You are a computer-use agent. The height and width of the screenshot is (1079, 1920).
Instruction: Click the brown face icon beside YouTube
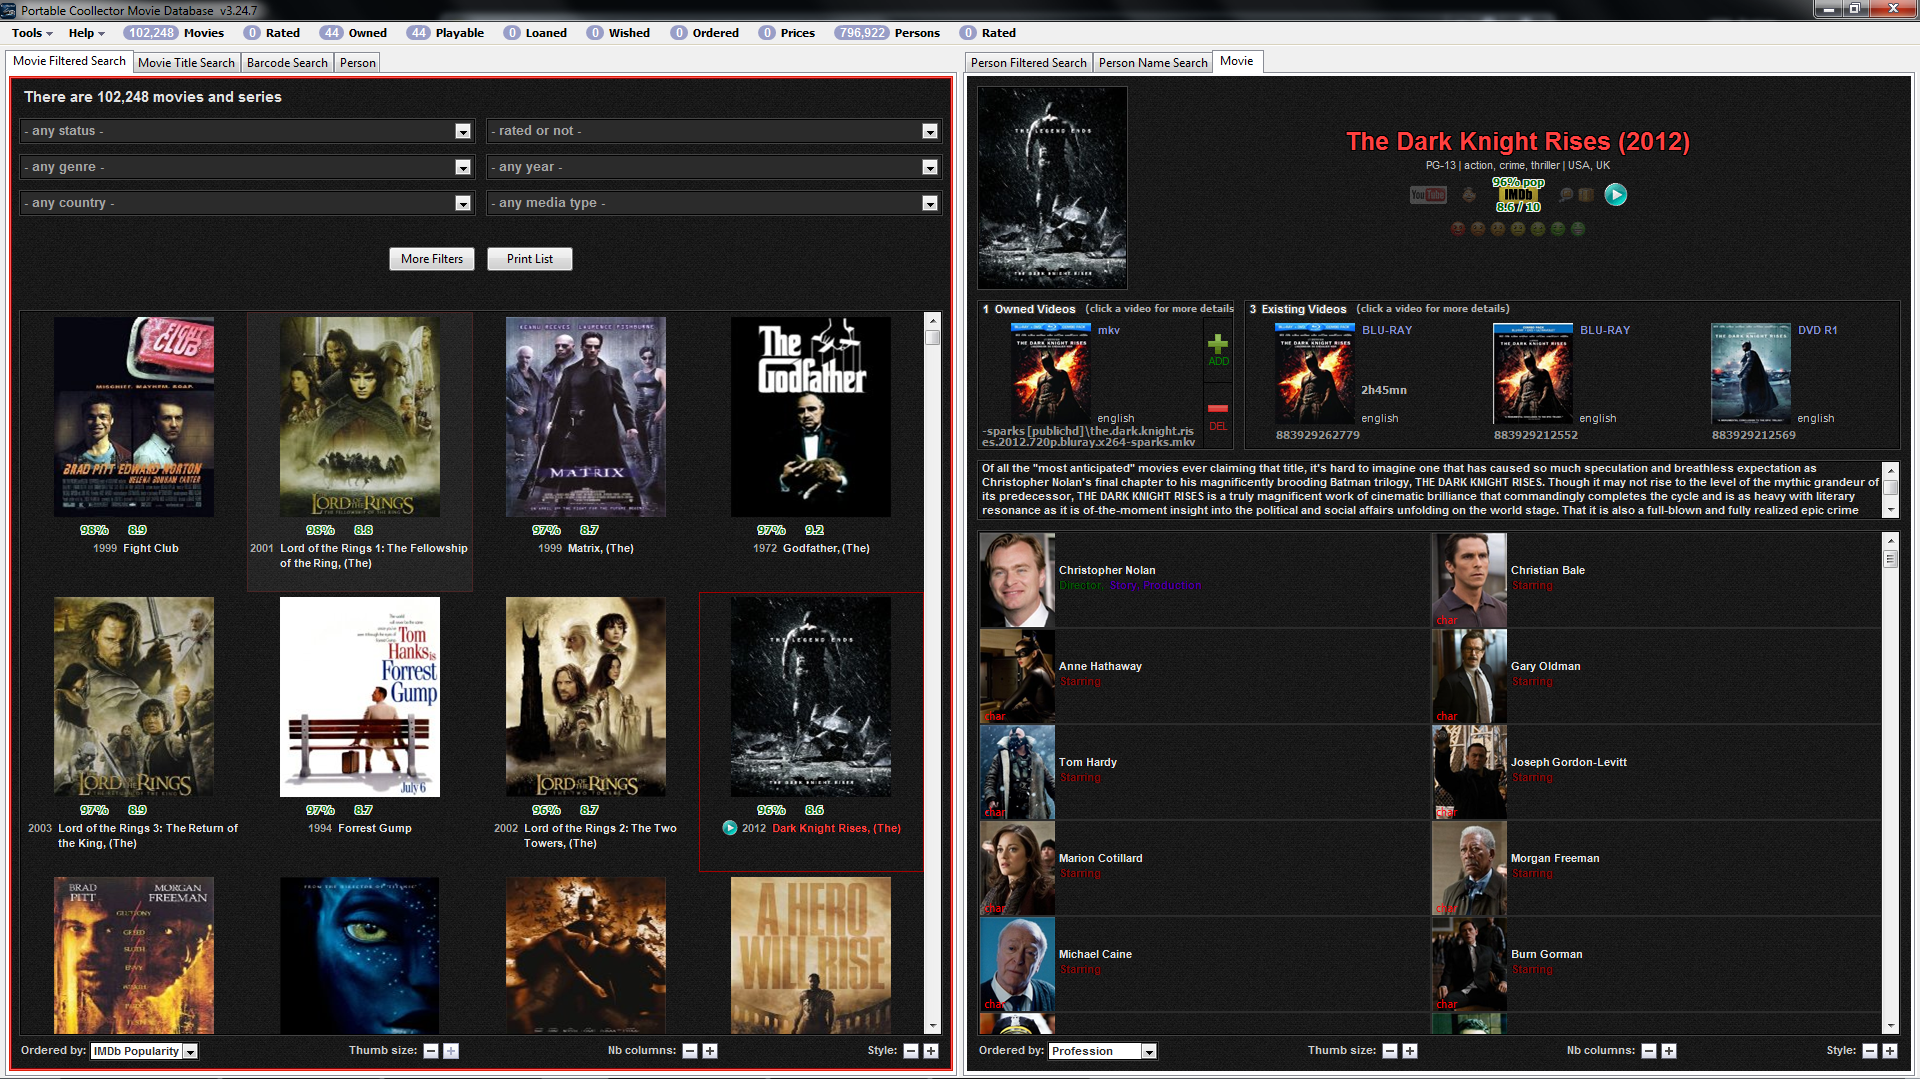[1468, 195]
